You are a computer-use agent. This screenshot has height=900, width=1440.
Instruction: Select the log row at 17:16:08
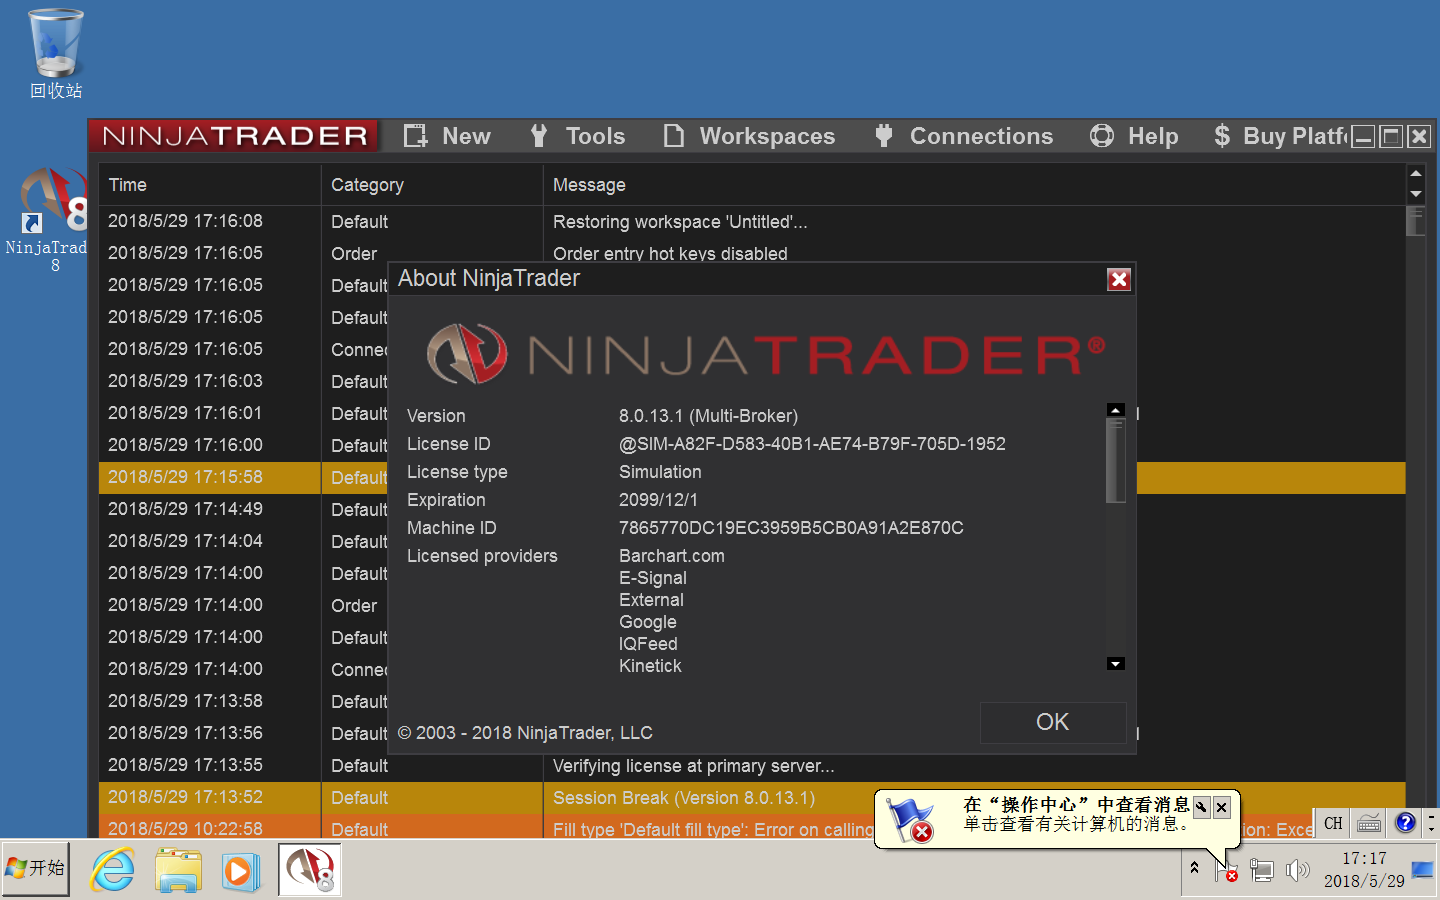[752, 221]
